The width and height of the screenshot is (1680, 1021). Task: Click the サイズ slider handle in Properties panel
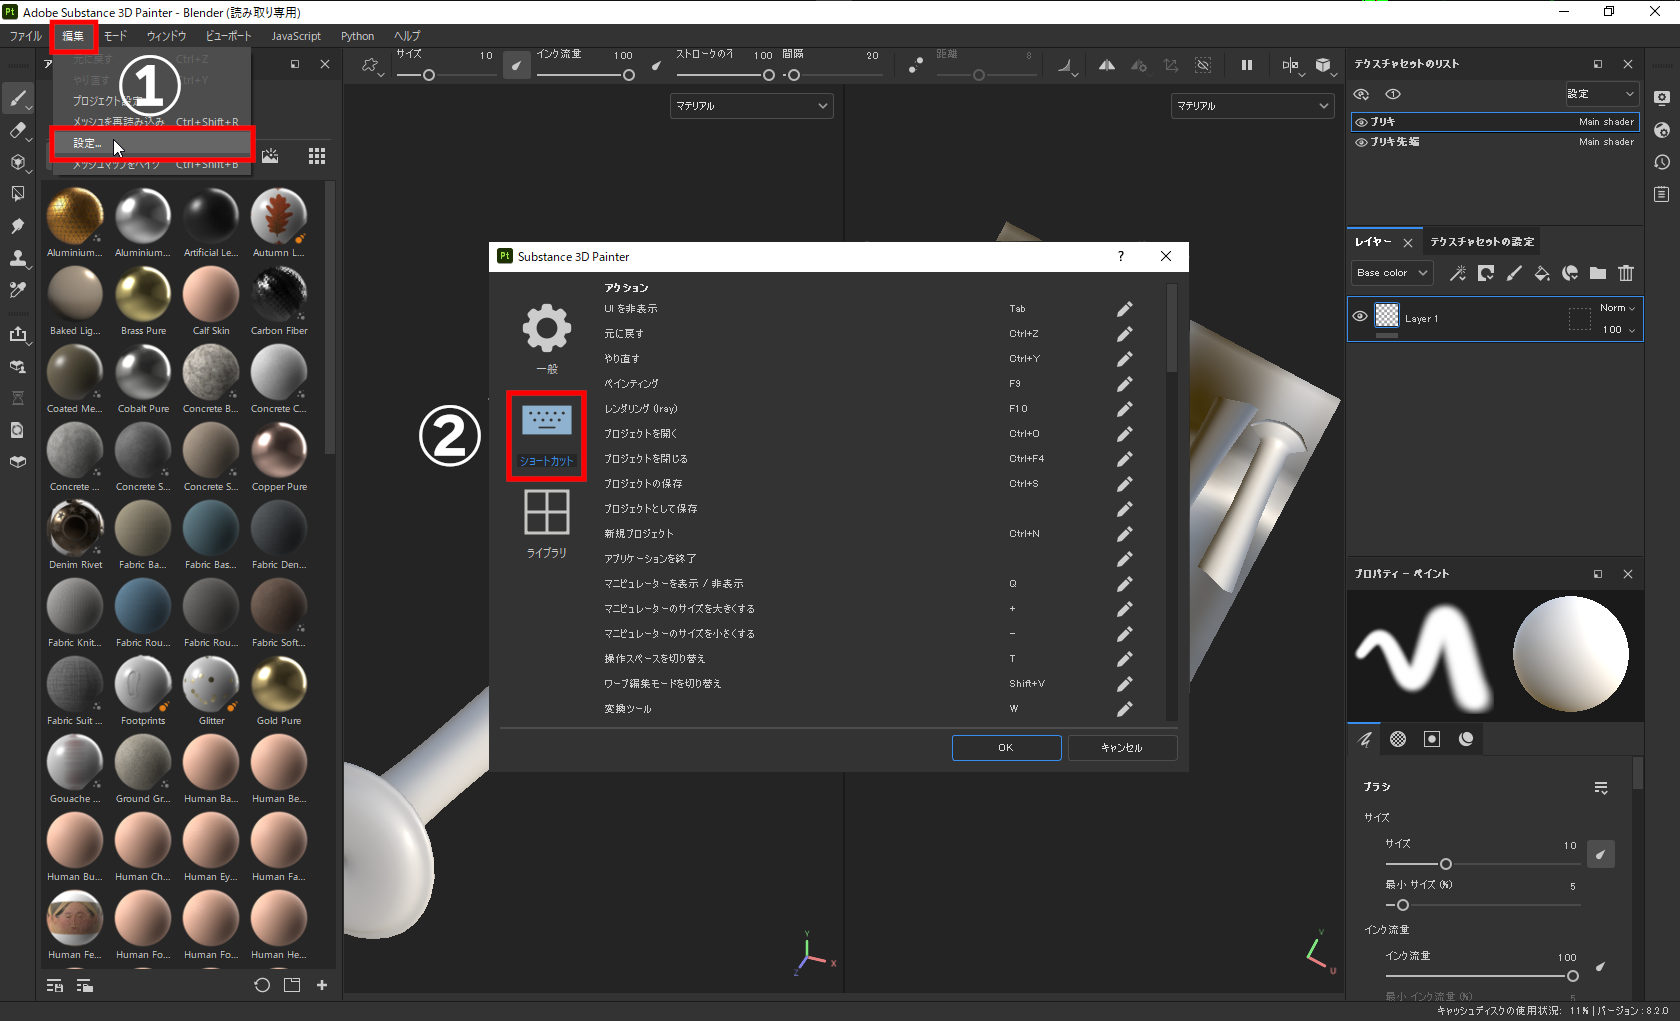tap(1446, 864)
